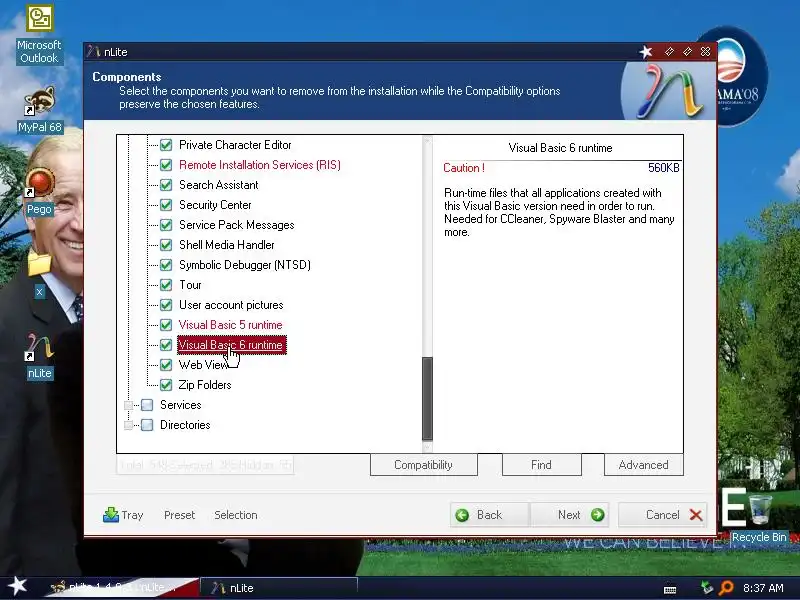This screenshot has width=800, height=600.
Task: Open the MyPal 68 browser shortcut
Action: click(39, 110)
